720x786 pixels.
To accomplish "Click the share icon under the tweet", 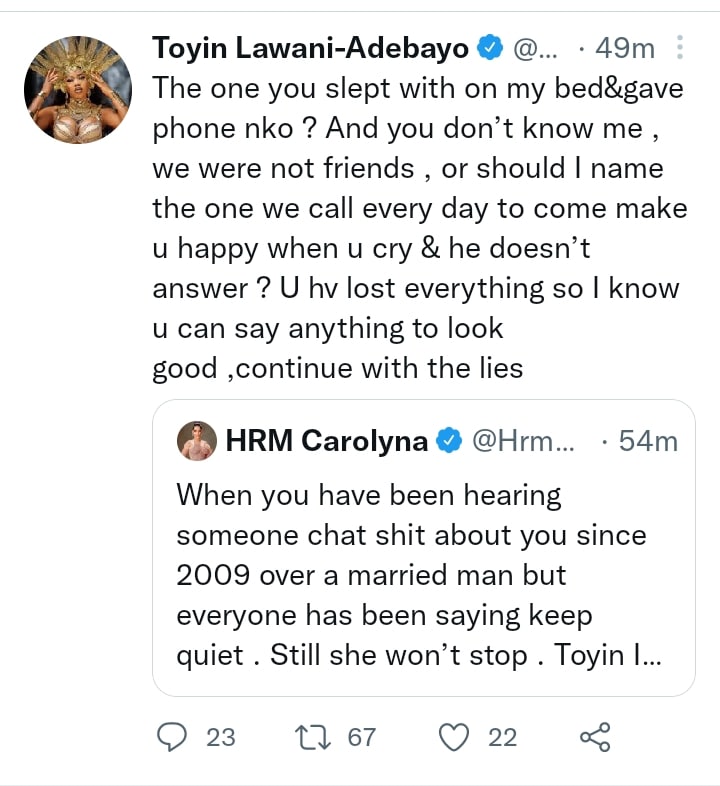I will [x=595, y=738].
